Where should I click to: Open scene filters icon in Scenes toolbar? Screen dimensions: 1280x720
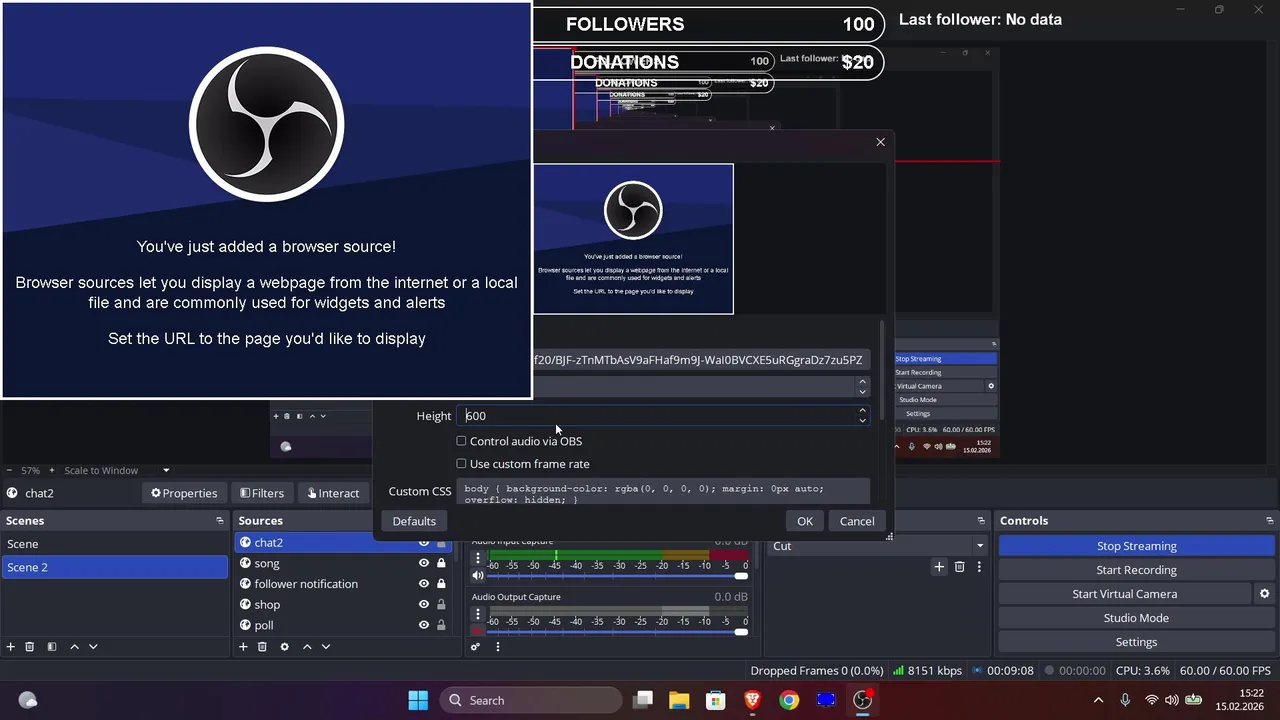pyautogui.click(x=52, y=647)
